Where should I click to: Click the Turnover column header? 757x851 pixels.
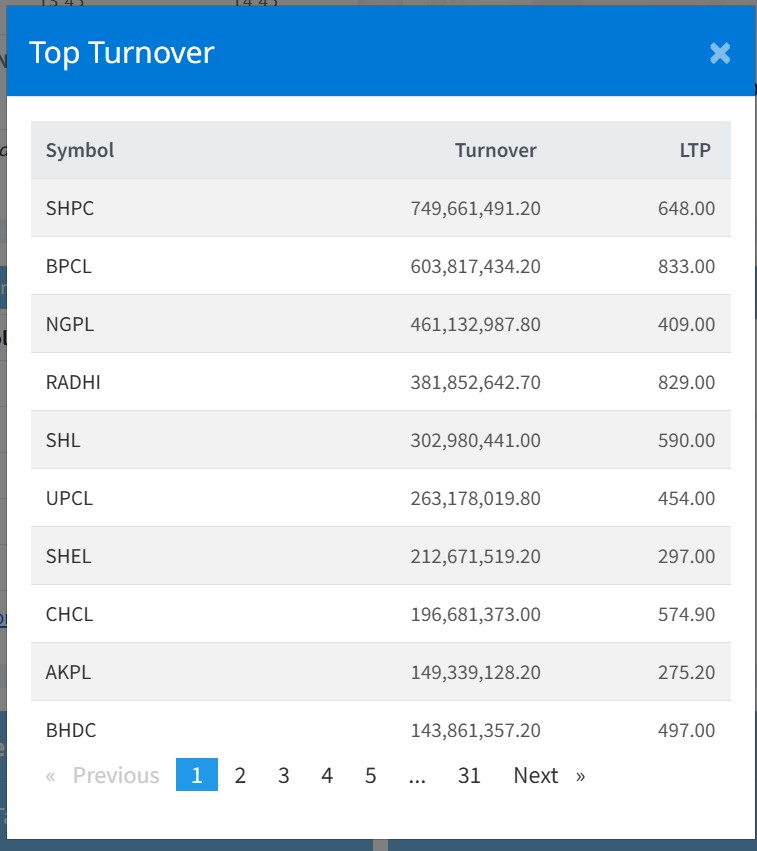click(x=495, y=150)
